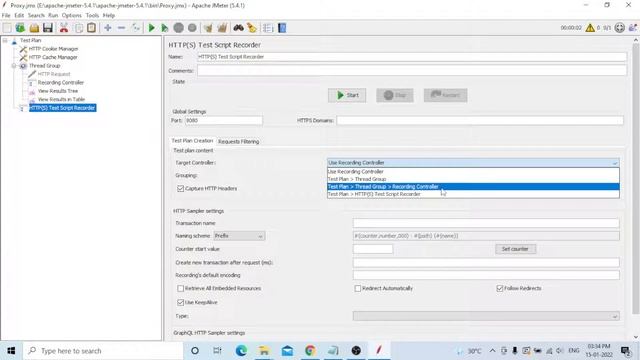640x360 pixels.
Task: Click the remote engines icon near thread count
Action: pos(620,28)
